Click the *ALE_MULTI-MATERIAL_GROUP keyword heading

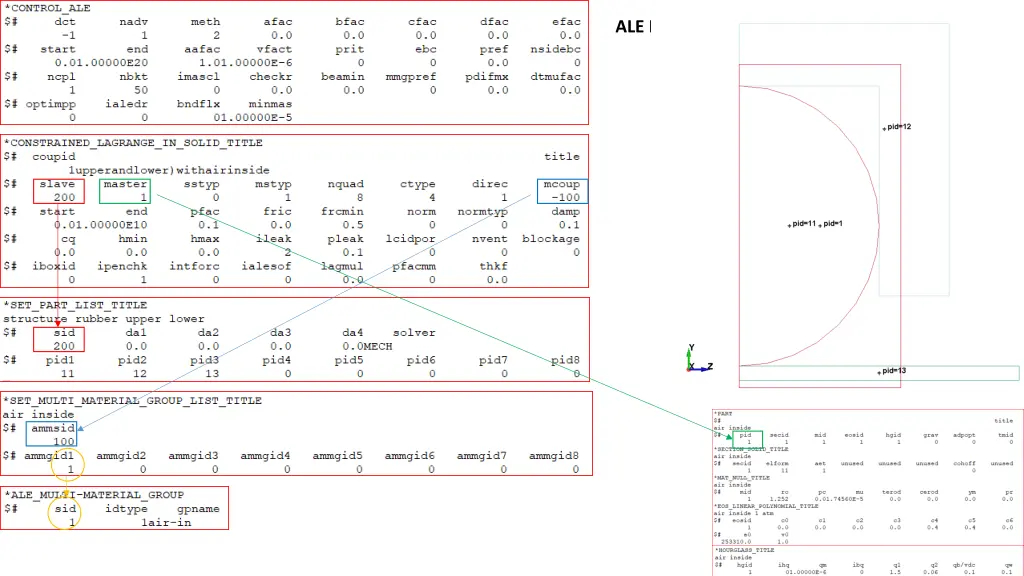(x=94, y=494)
